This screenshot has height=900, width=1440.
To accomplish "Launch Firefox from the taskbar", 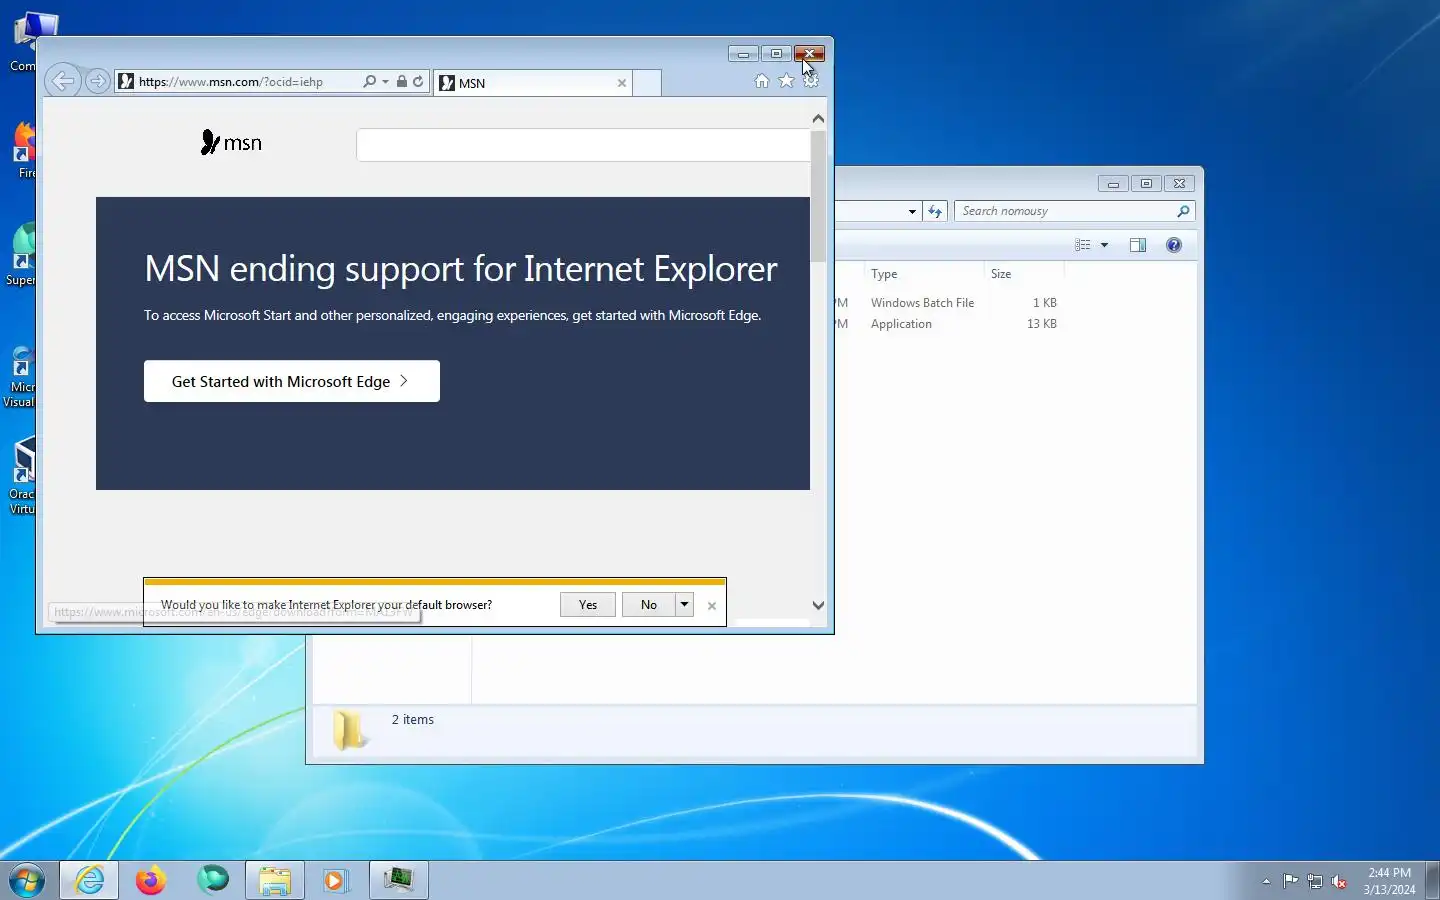I will pyautogui.click(x=151, y=880).
